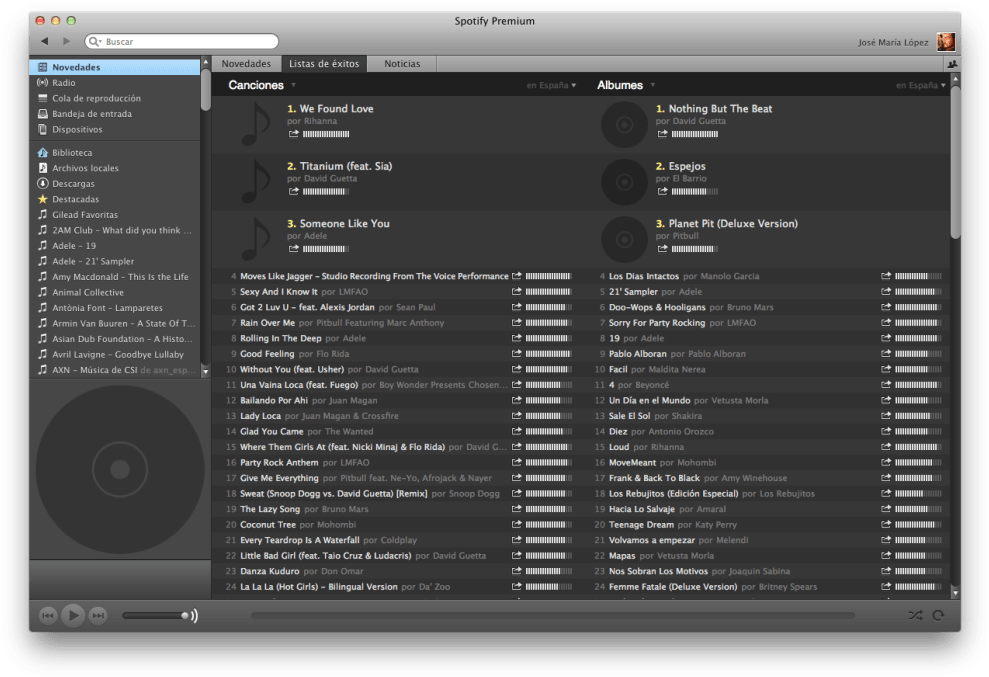Toggle shuffle playback
This screenshot has height=677, width=989.
coord(915,615)
